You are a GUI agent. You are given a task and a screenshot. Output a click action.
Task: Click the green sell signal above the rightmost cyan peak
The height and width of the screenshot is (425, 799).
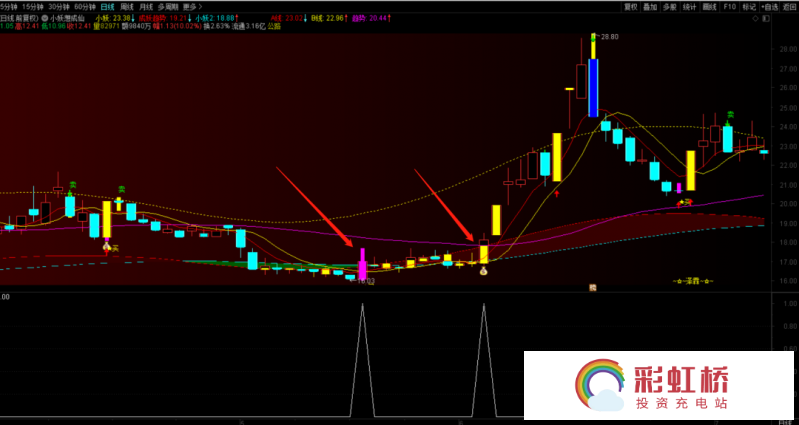730,117
